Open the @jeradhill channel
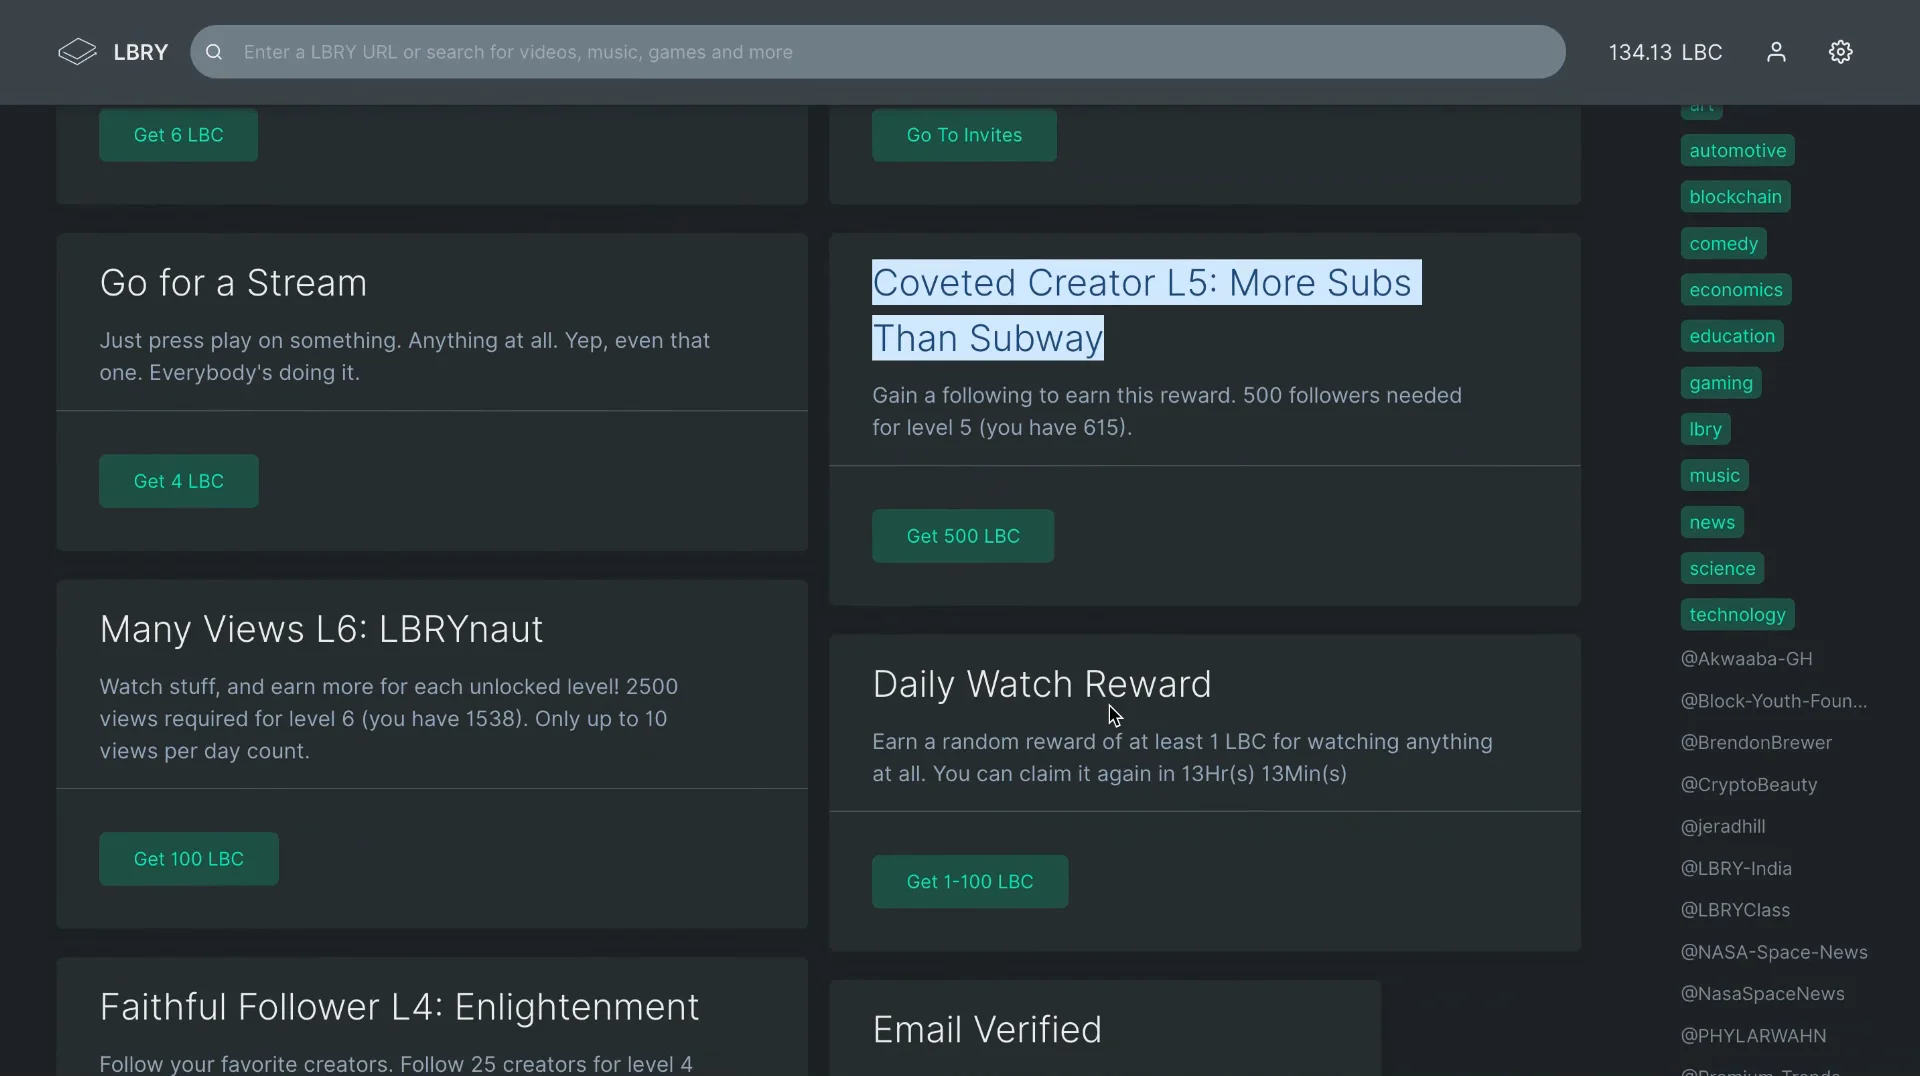This screenshot has height=1076, width=1920. (x=1723, y=827)
